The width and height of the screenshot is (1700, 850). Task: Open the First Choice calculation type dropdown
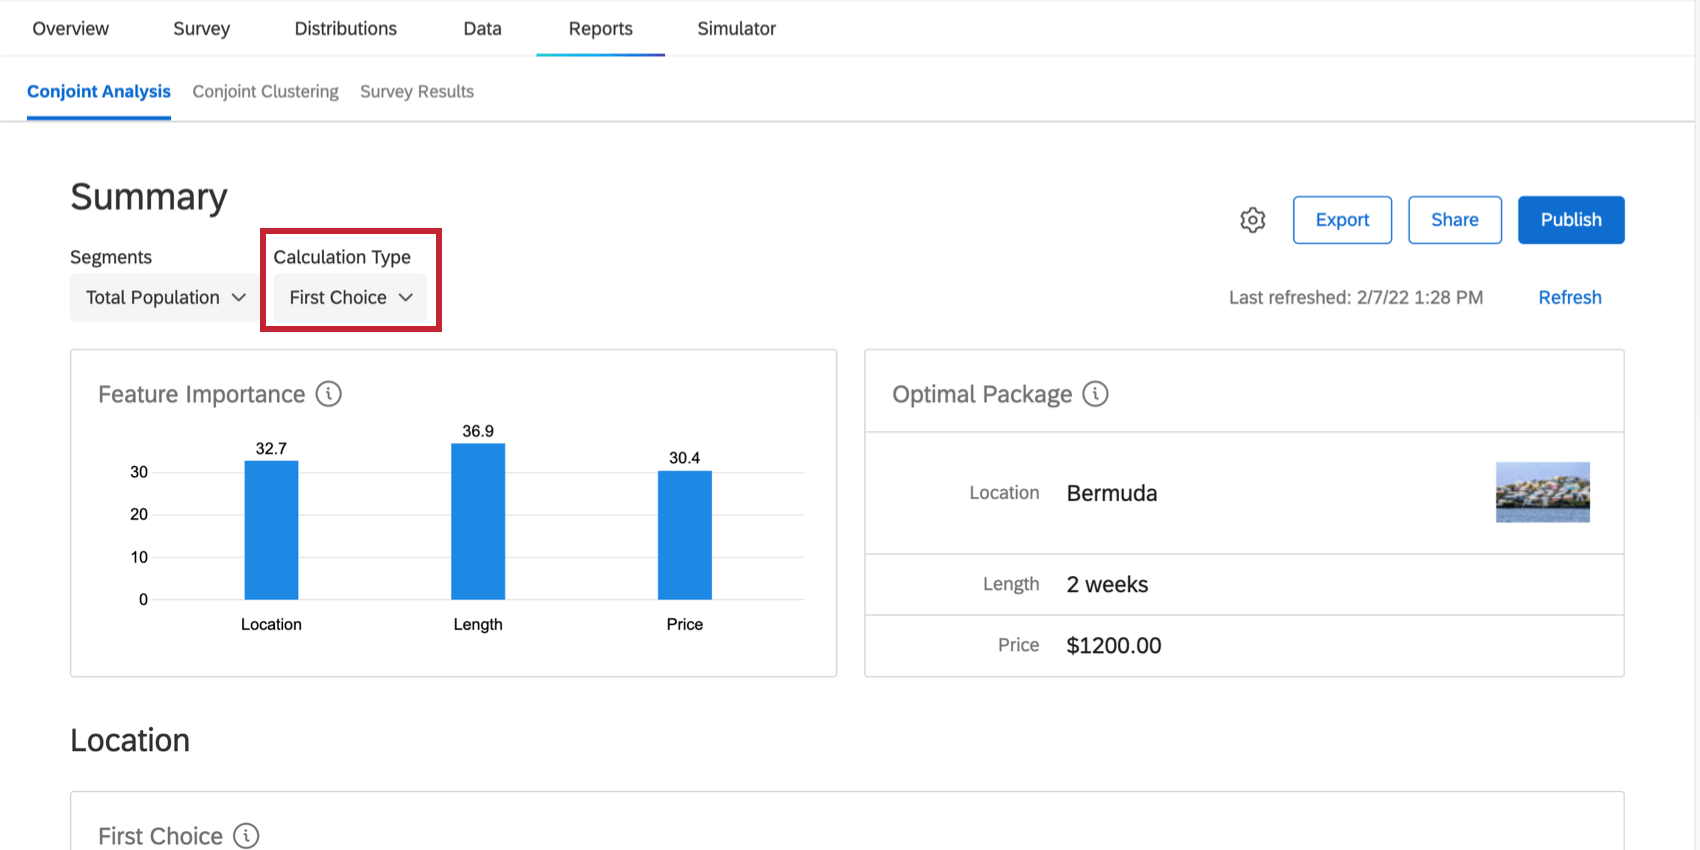pos(350,298)
